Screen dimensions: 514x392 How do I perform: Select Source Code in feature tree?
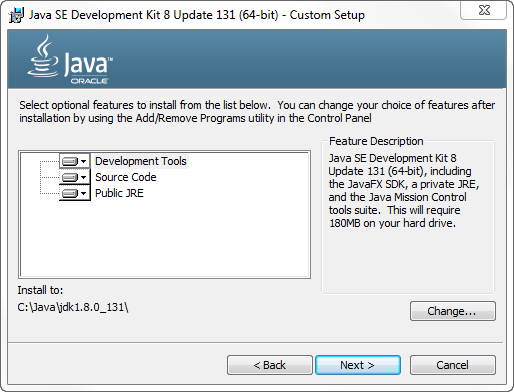[x=126, y=177]
